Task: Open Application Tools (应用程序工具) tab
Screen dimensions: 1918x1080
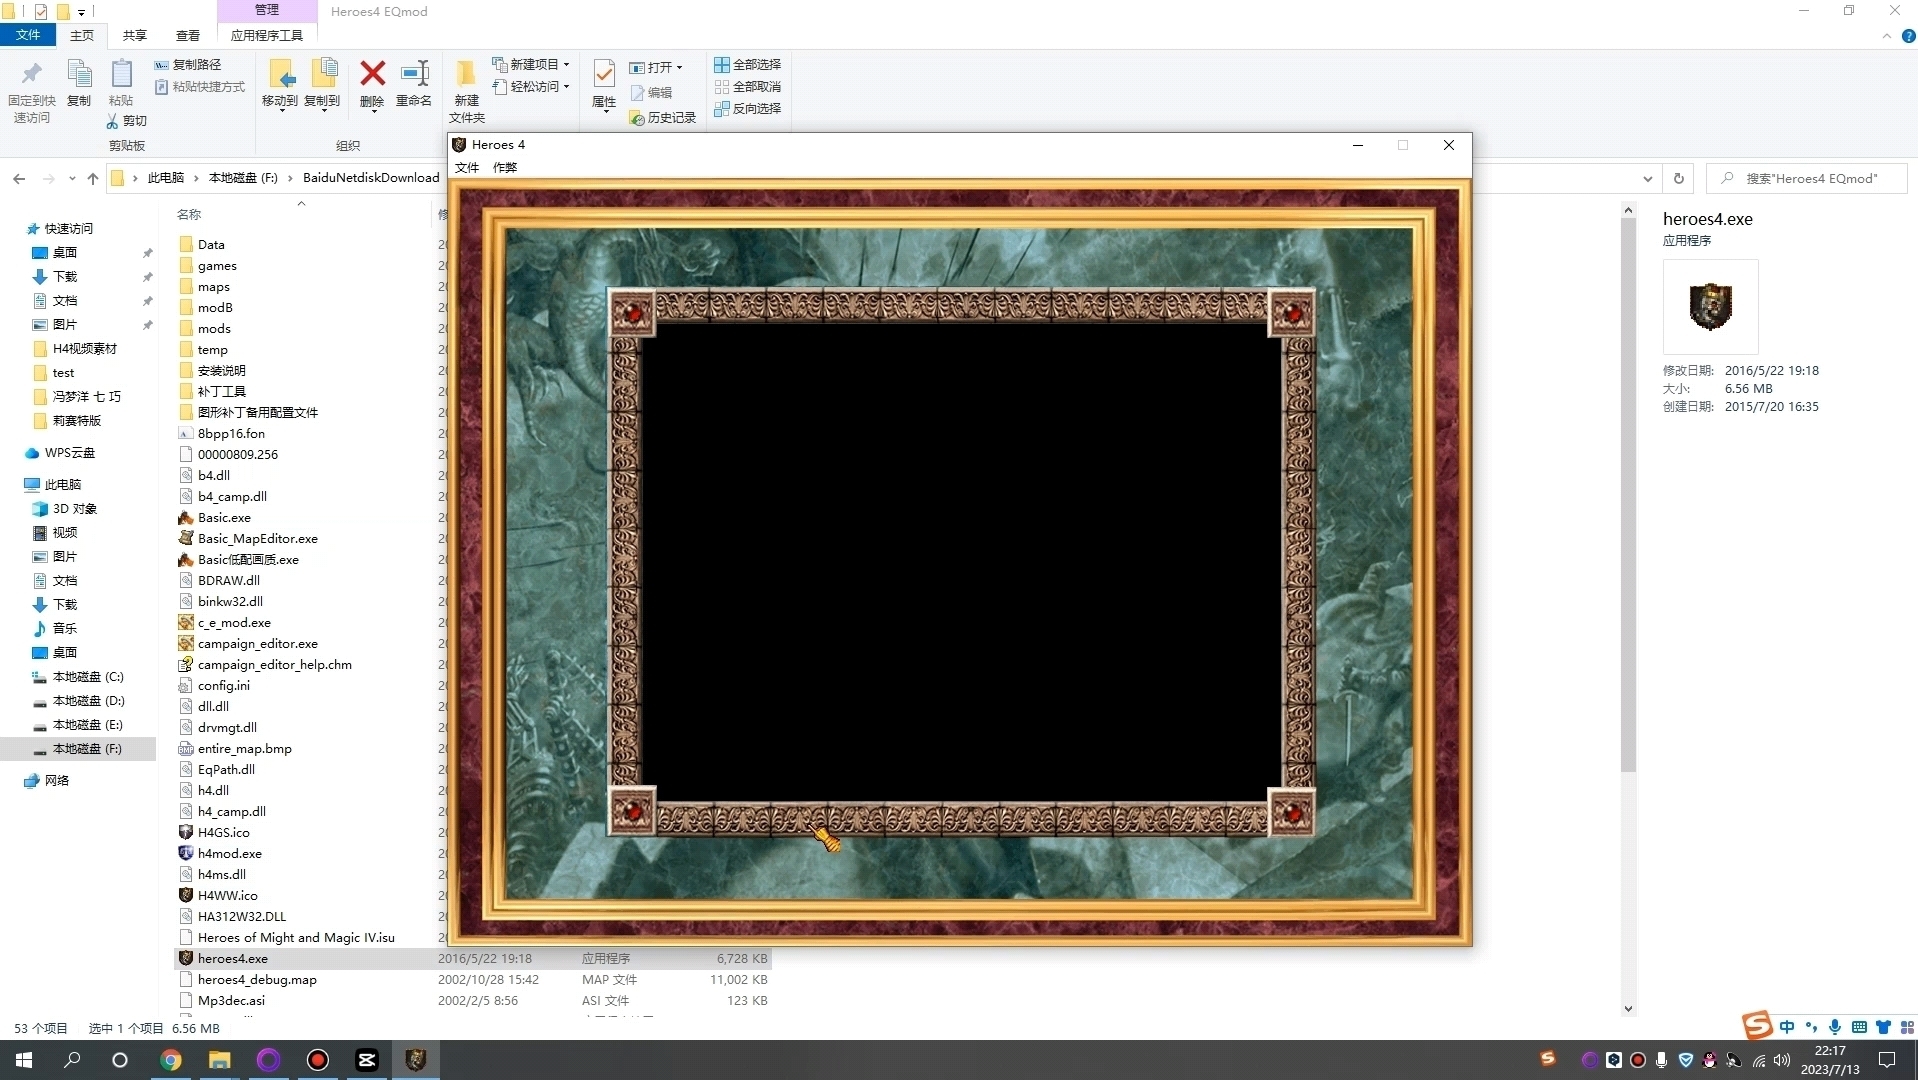Action: [266, 35]
